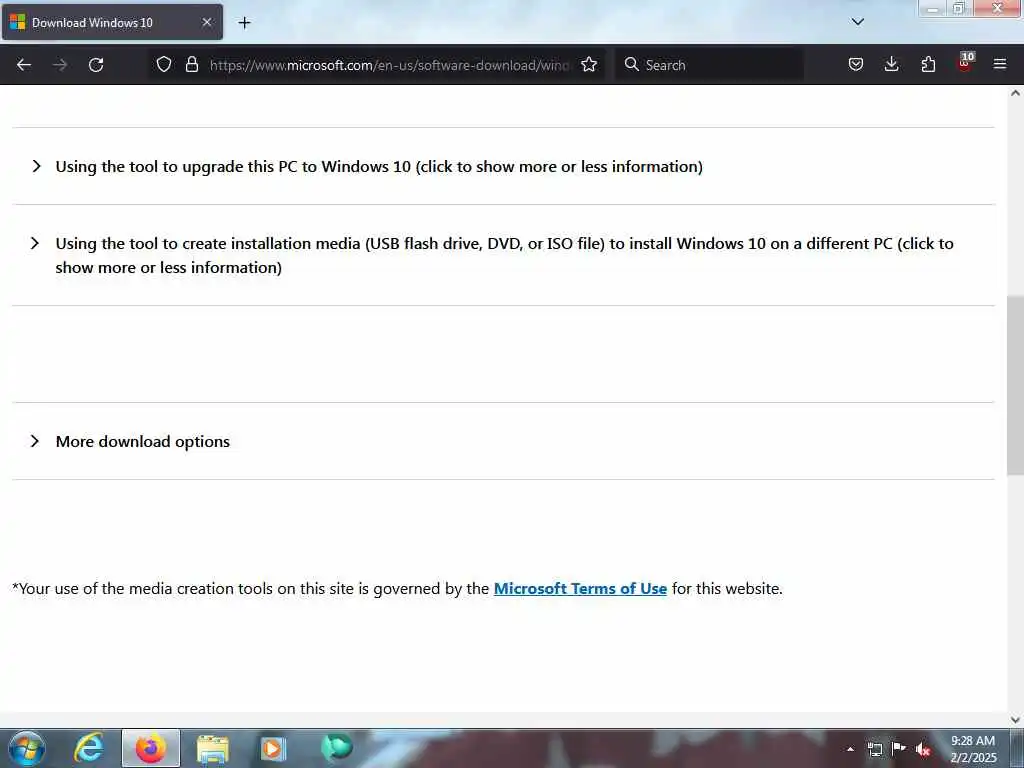Click the URL address field

click(x=390, y=65)
